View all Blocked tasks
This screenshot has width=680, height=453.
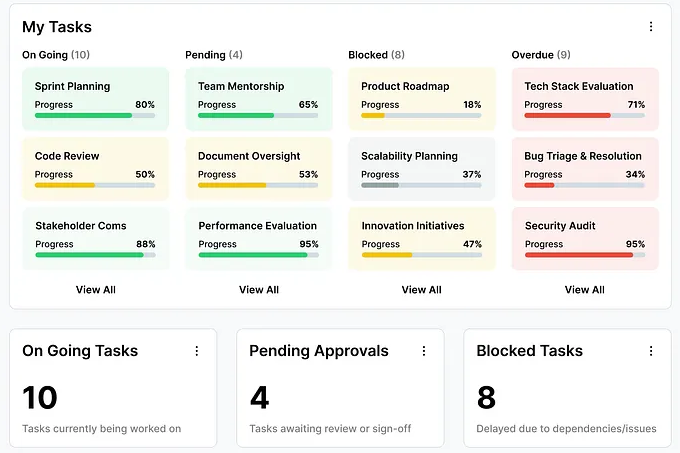tap(421, 290)
